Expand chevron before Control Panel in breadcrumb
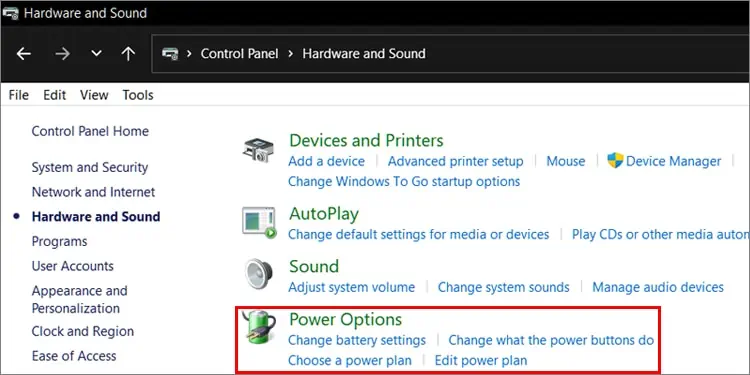Screen dimensions: 750x375 pos(189,54)
